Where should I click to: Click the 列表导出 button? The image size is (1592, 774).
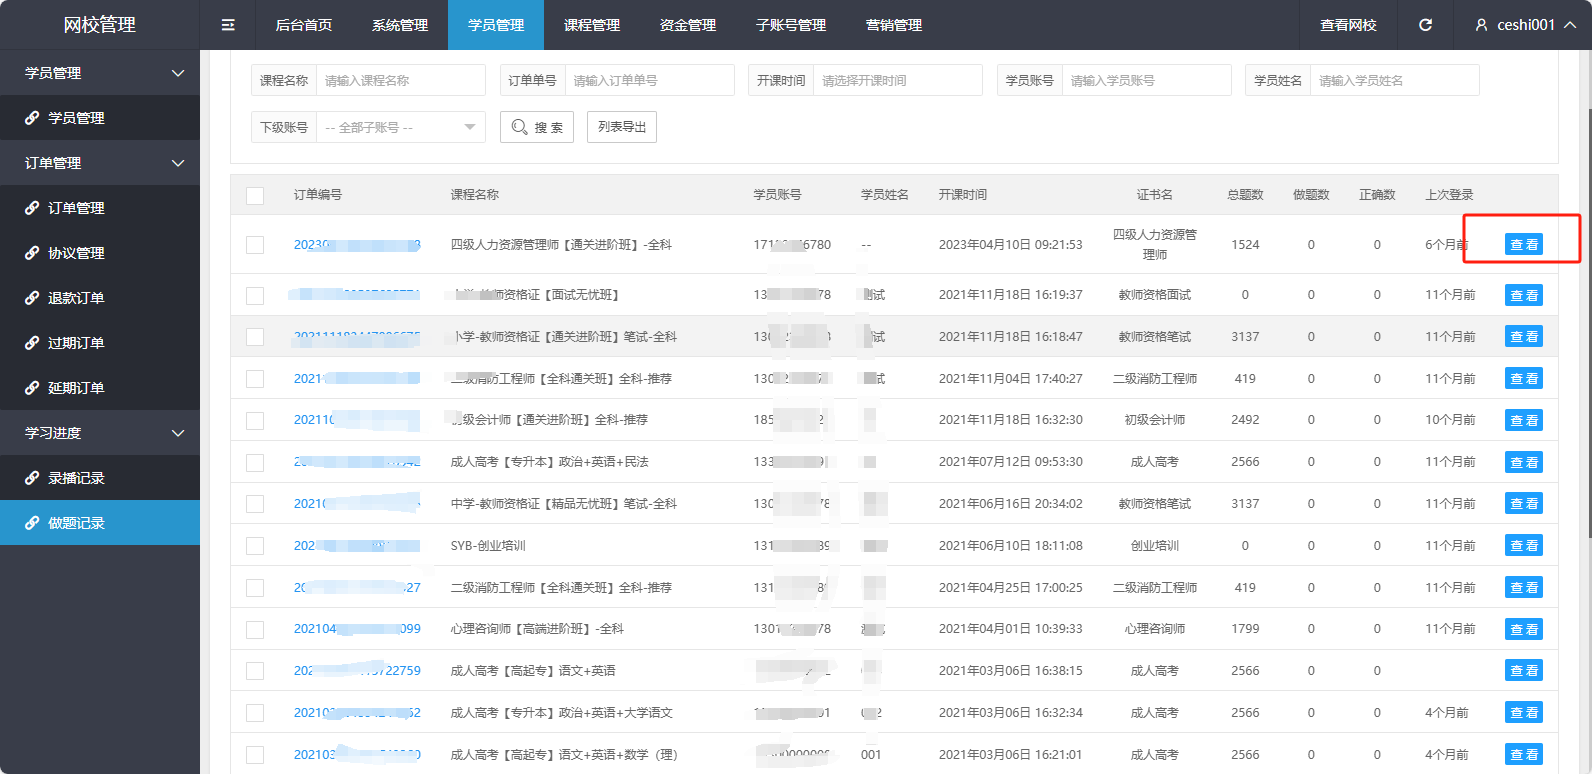point(622,127)
